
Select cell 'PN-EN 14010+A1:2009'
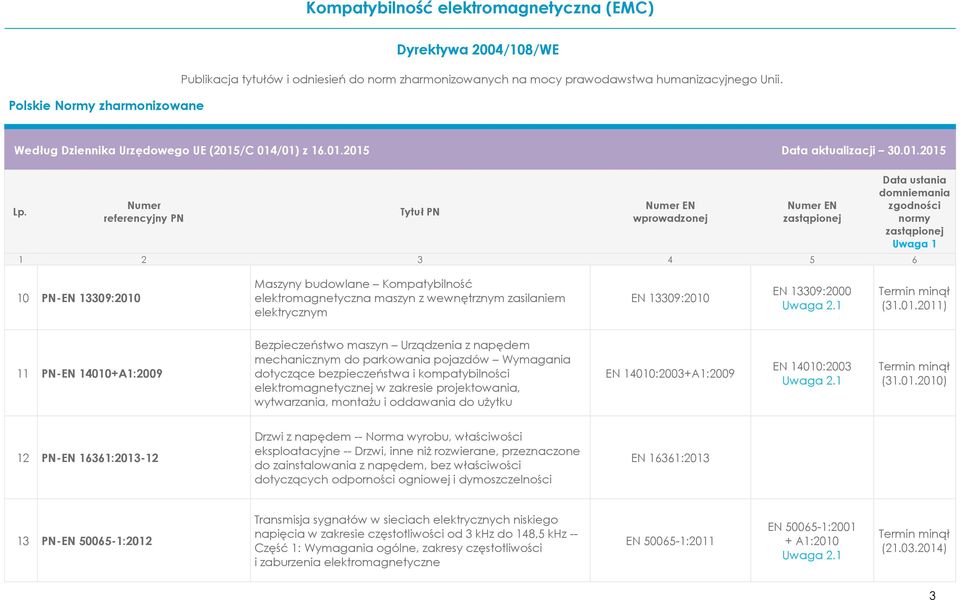click(x=102, y=373)
